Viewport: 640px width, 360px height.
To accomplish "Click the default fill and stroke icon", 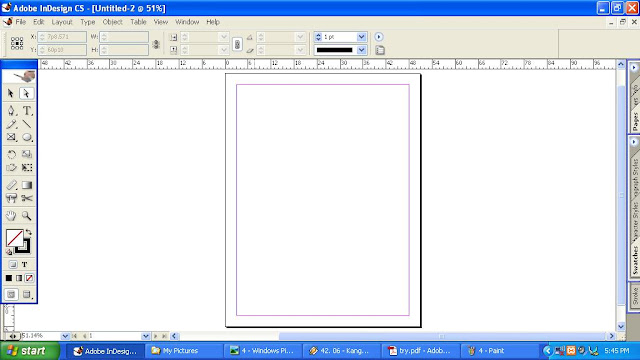I will 9,252.
